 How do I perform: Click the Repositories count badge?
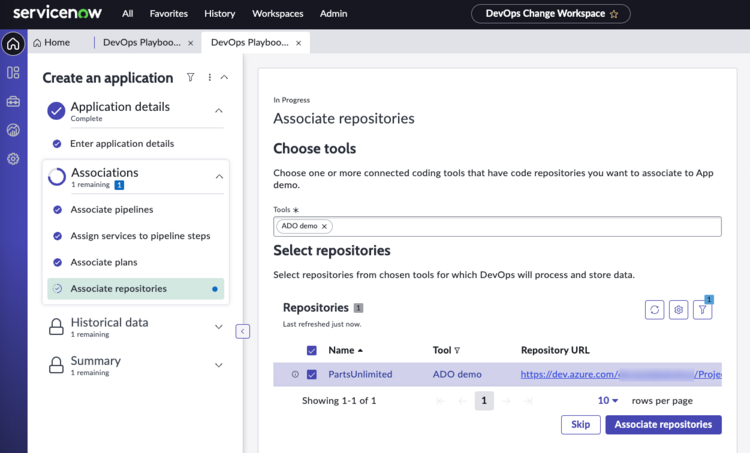[x=358, y=308]
